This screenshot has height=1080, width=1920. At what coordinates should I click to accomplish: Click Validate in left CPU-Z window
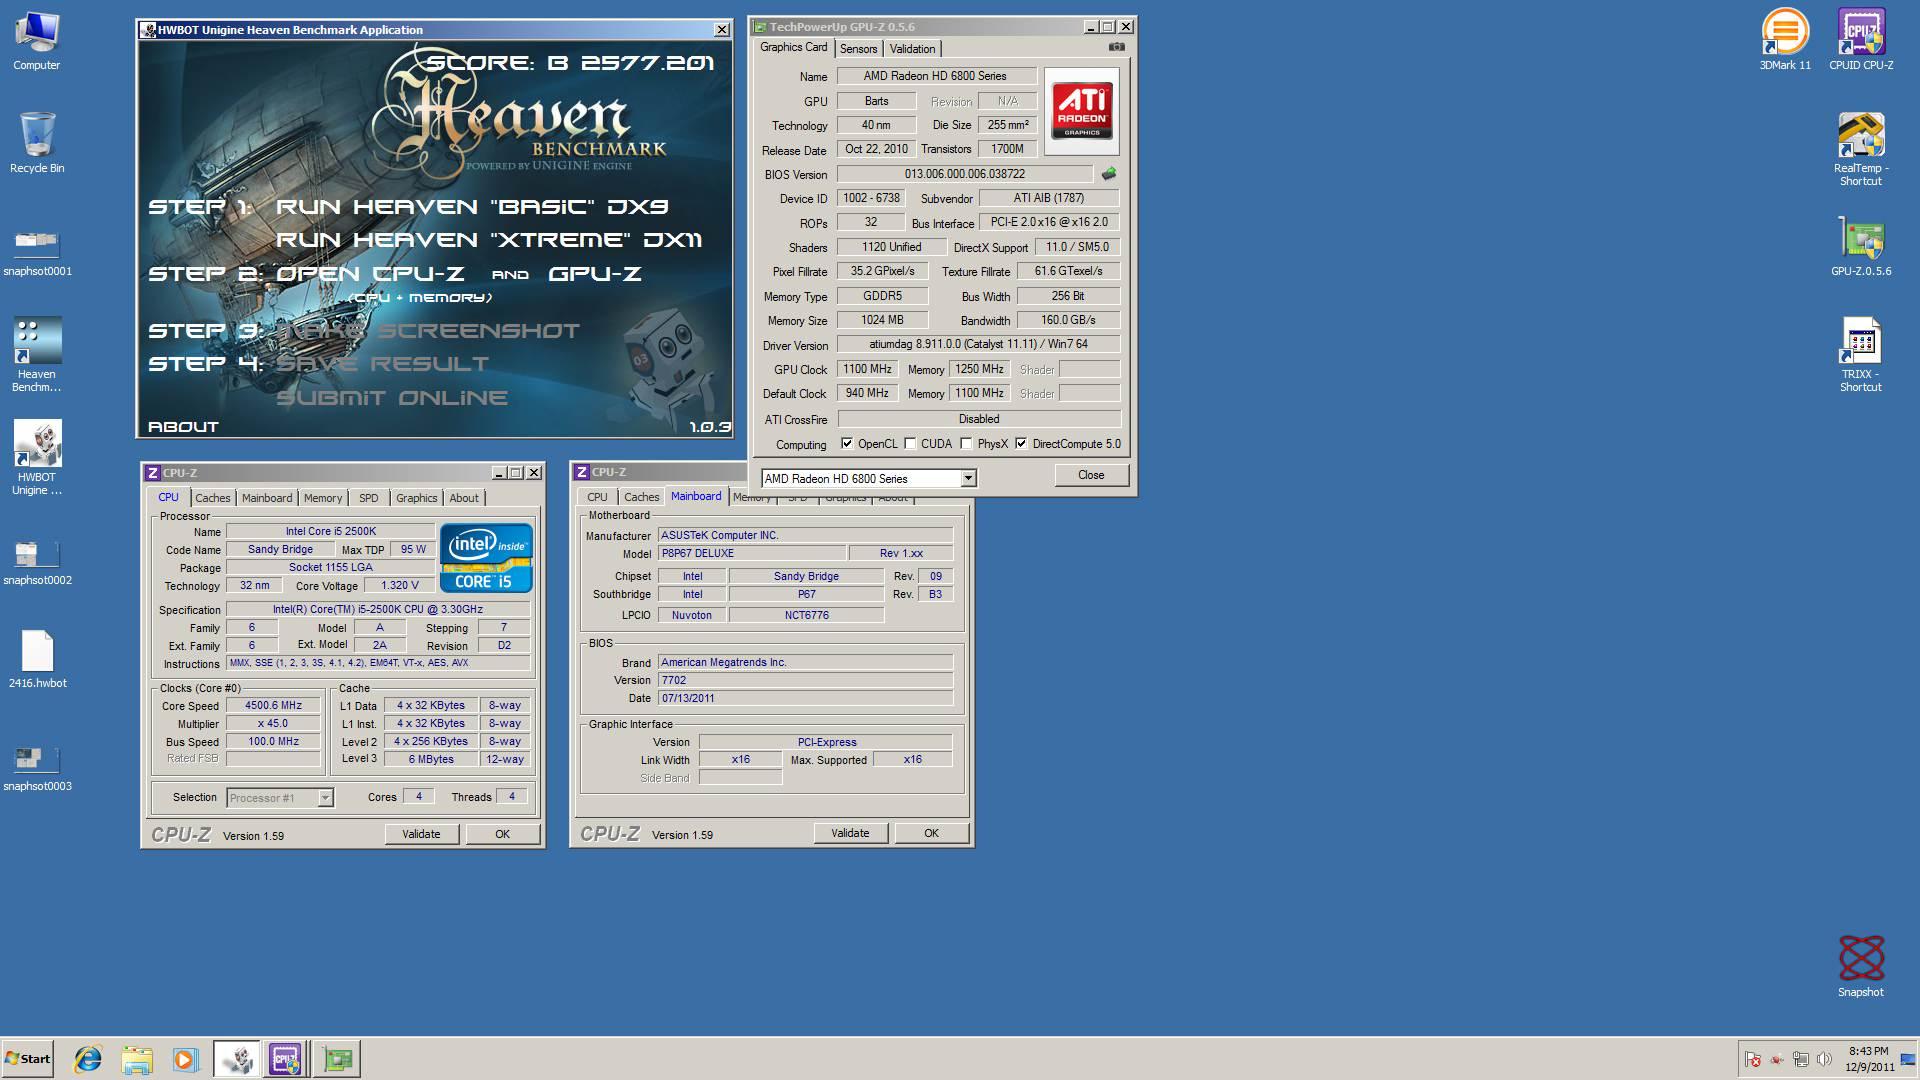pyautogui.click(x=421, y=834)
